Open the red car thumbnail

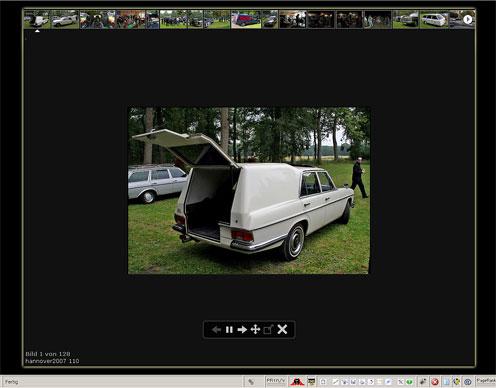[246, 19]
